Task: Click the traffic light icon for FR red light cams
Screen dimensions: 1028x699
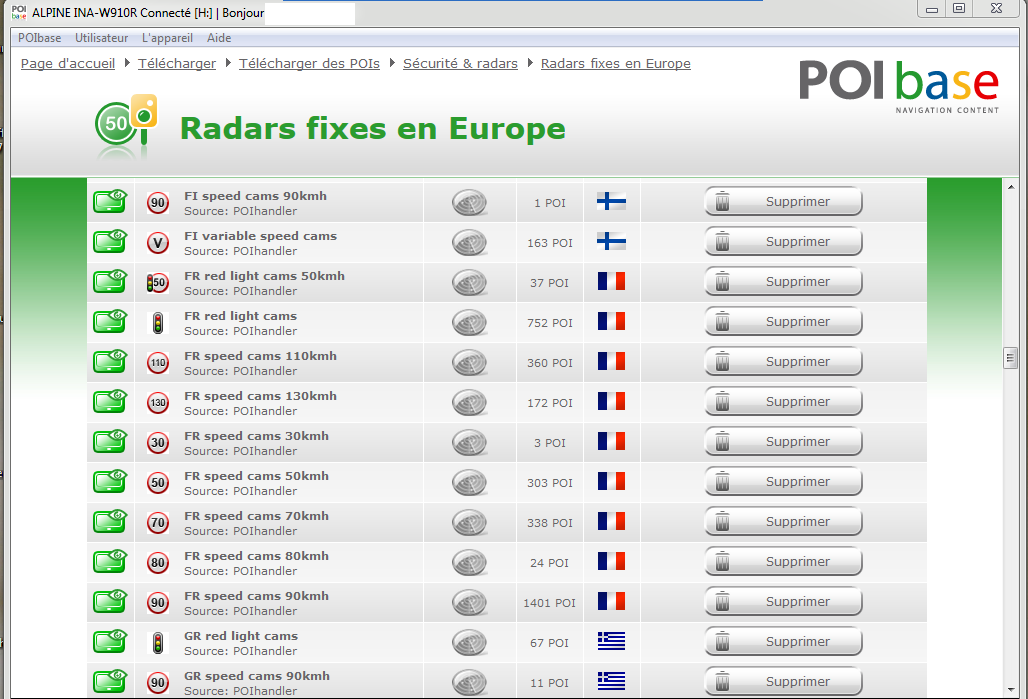Action: tap(158, 322)
